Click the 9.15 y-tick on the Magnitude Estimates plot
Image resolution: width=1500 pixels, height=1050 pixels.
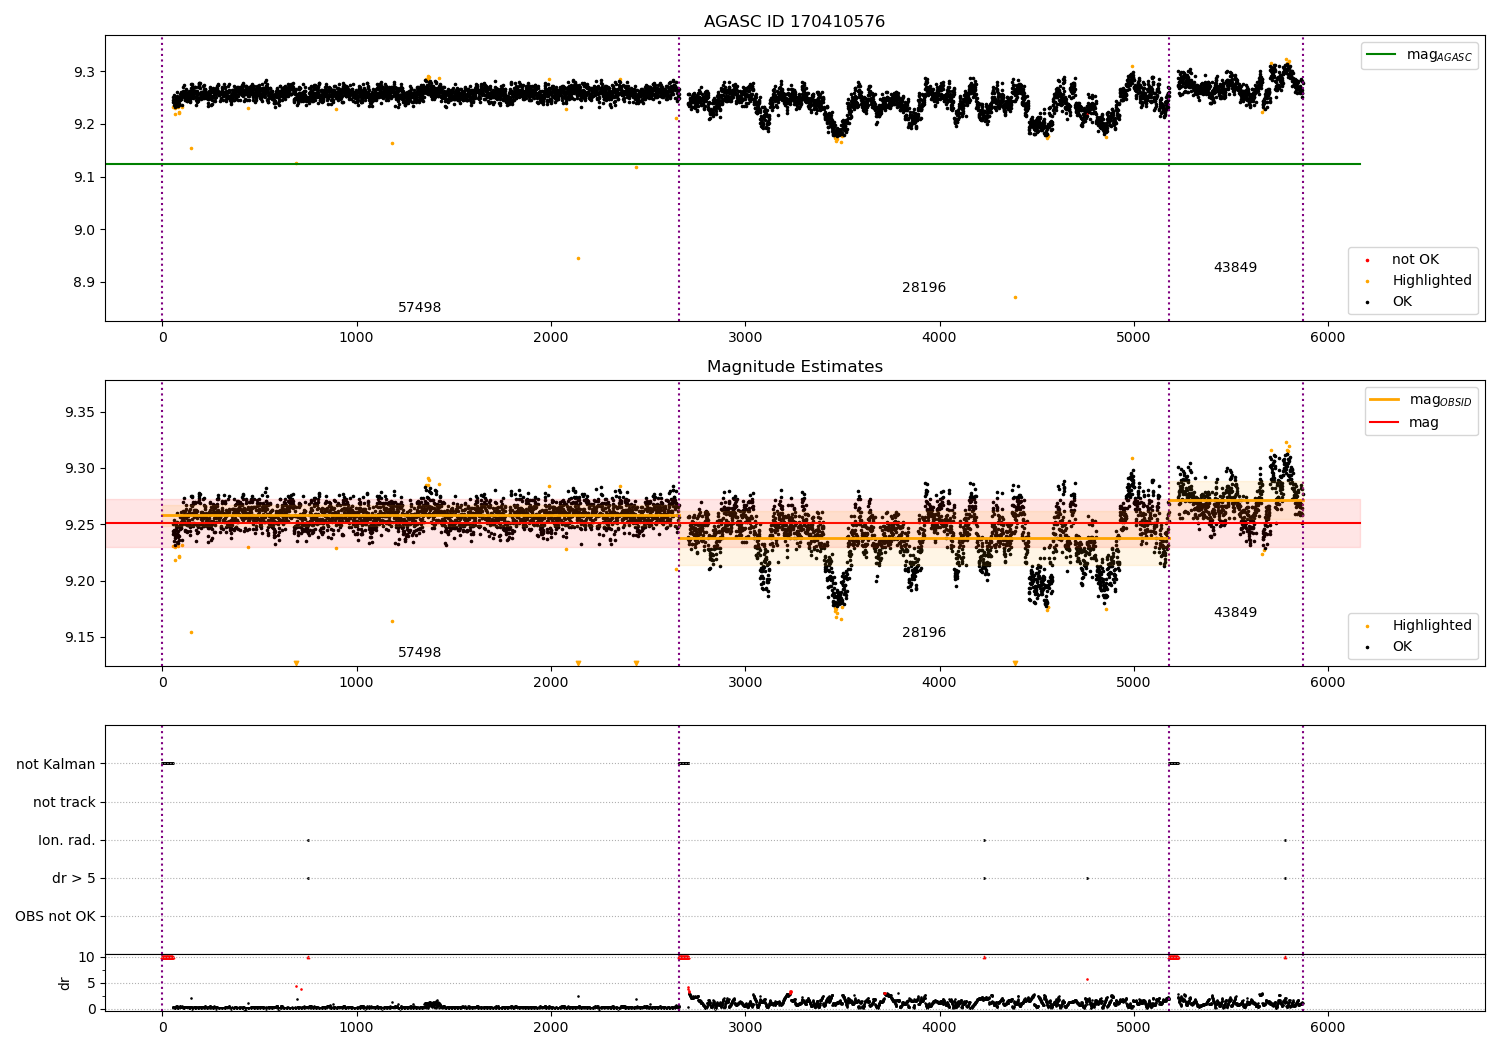(80, 638)
